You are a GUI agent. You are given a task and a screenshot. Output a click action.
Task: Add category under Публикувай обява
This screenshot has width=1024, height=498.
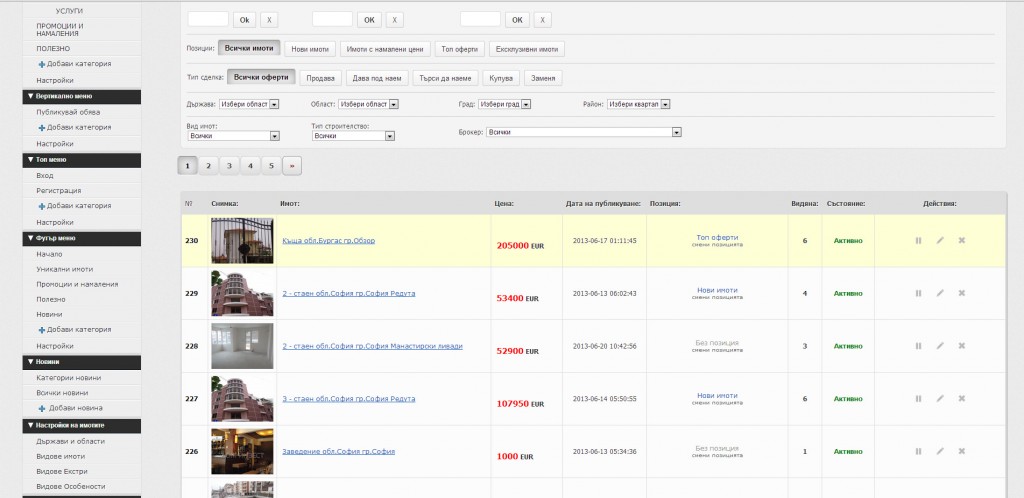point(74,127)
